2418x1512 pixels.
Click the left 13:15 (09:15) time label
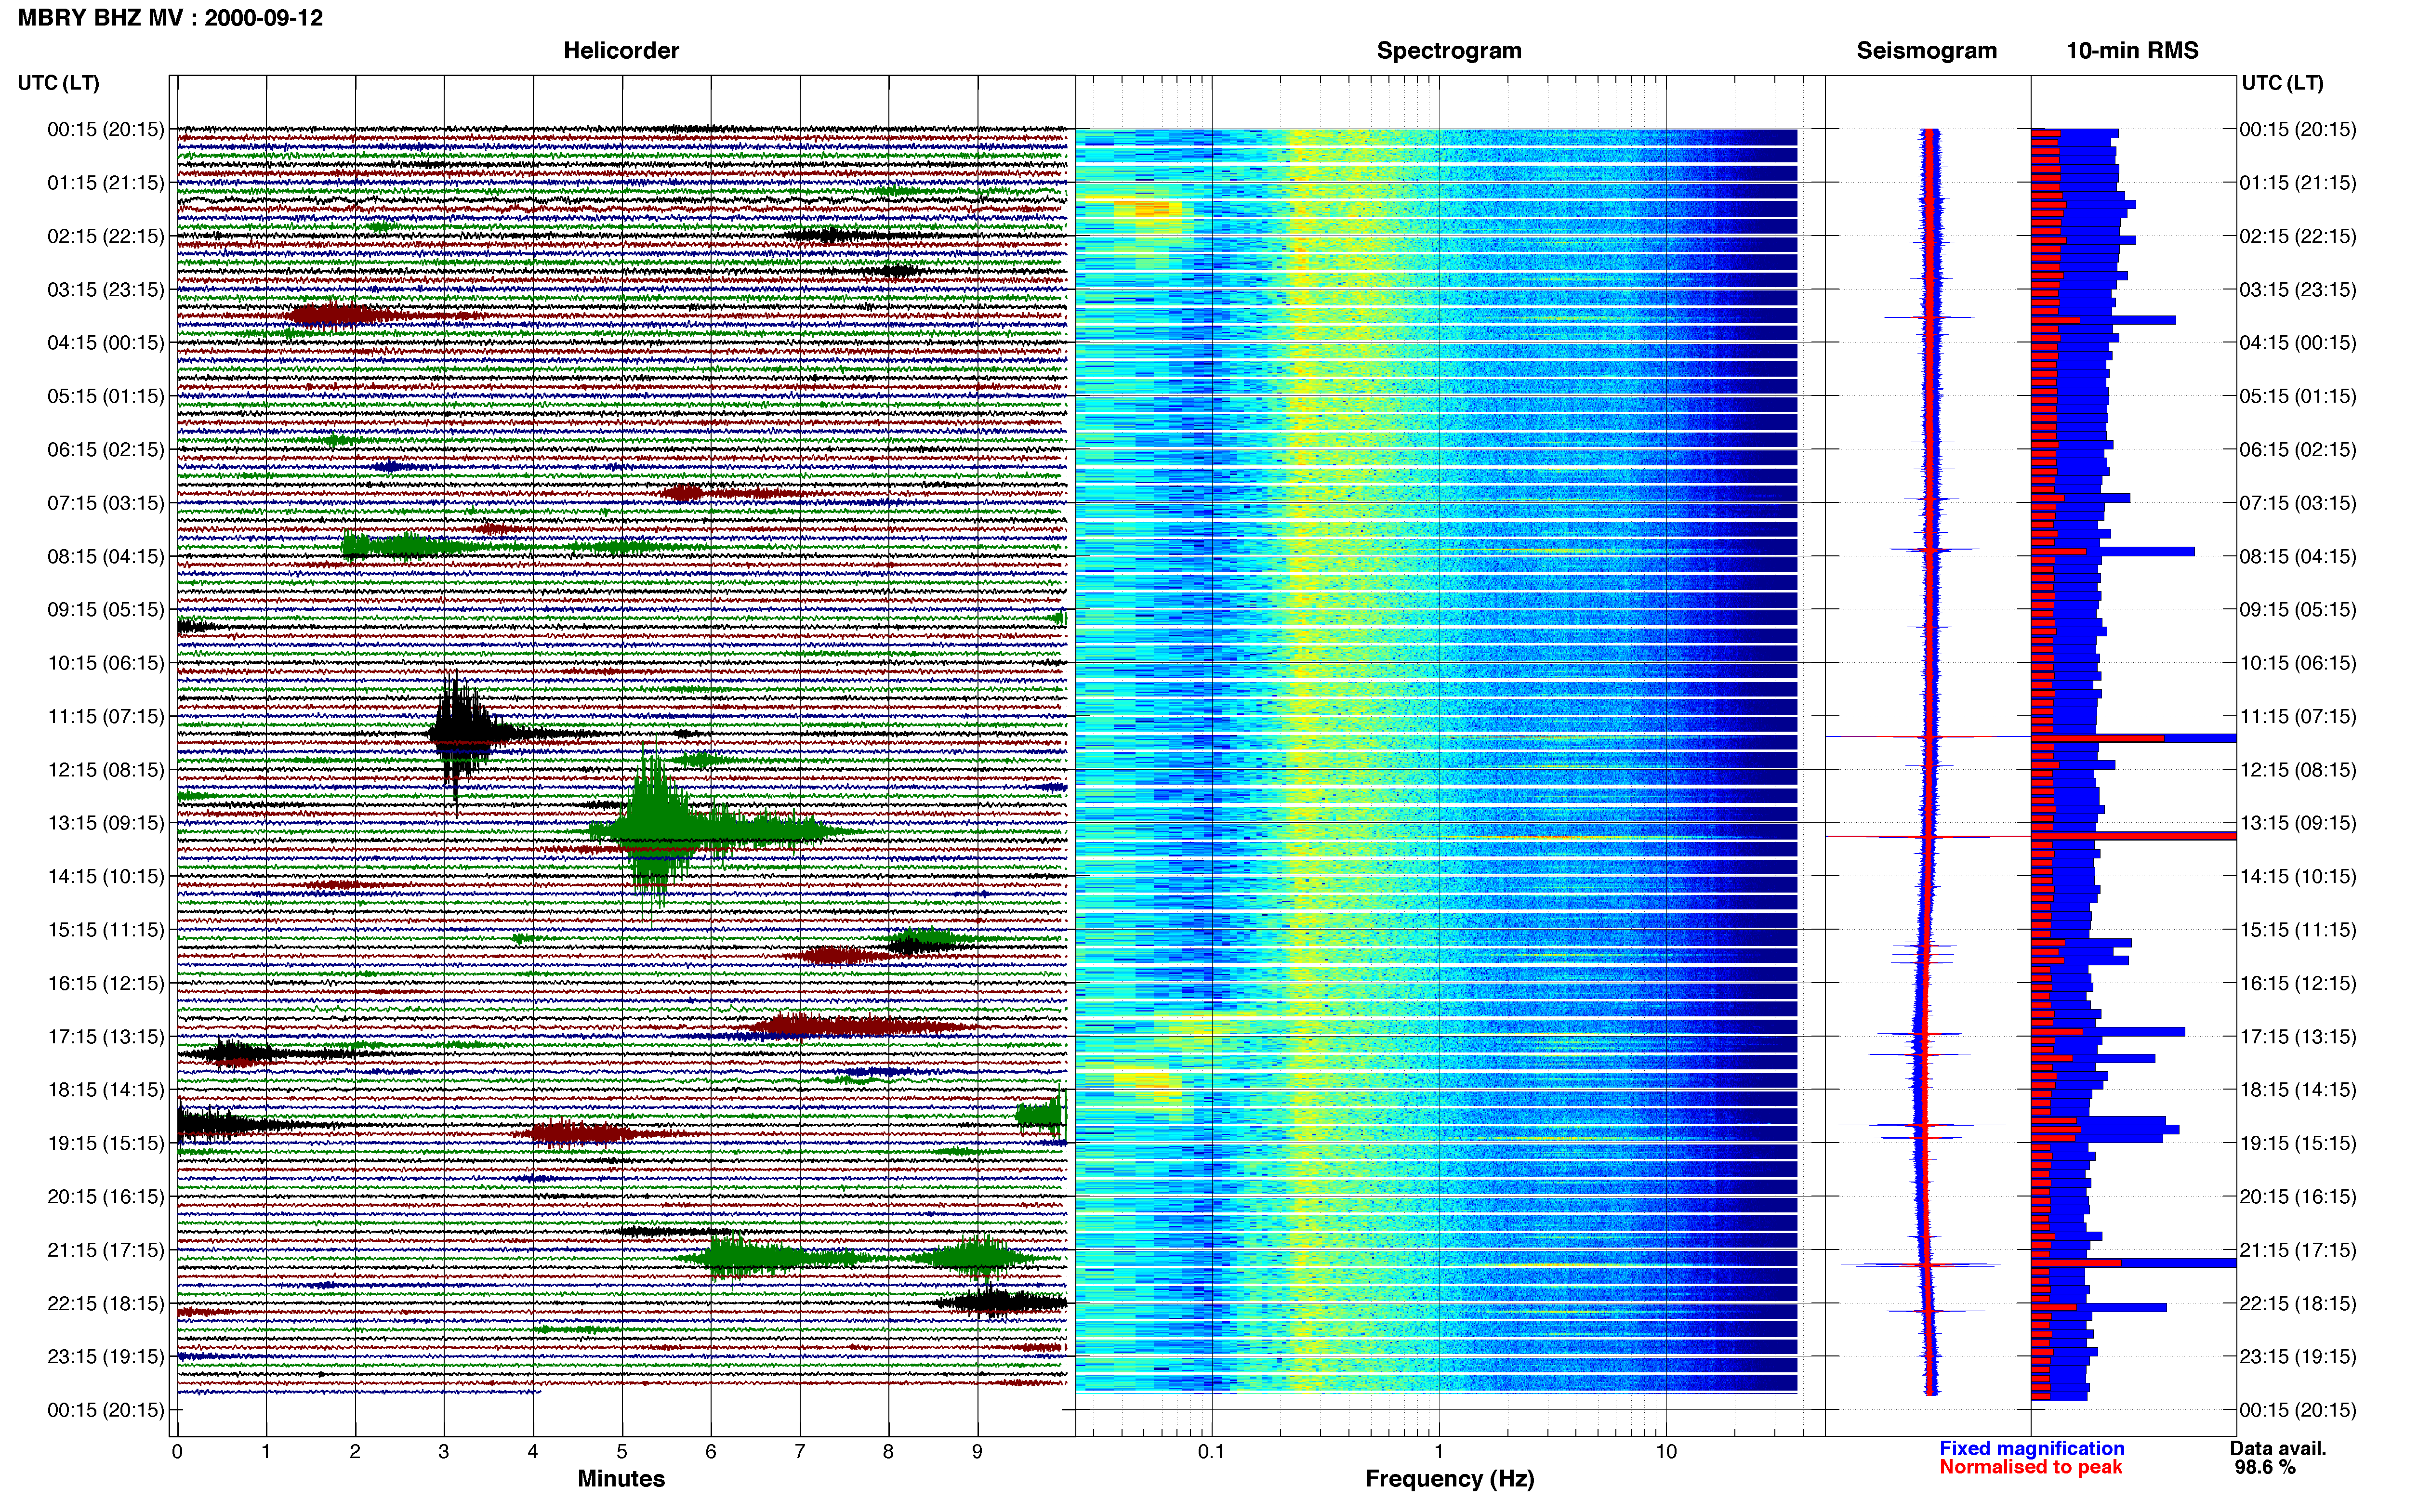point(106,823)
